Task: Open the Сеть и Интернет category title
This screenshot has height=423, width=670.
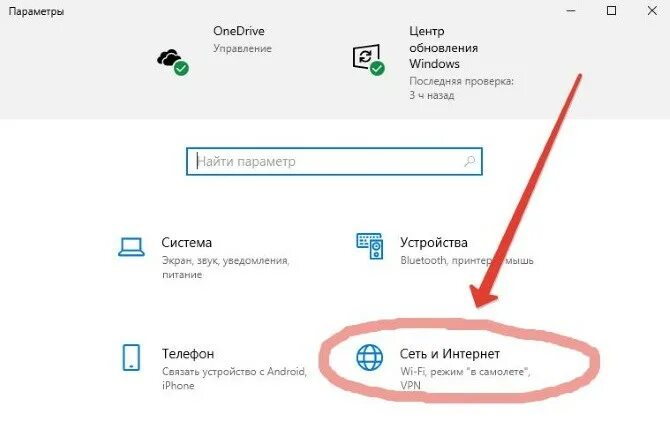Action: point(450,353)
